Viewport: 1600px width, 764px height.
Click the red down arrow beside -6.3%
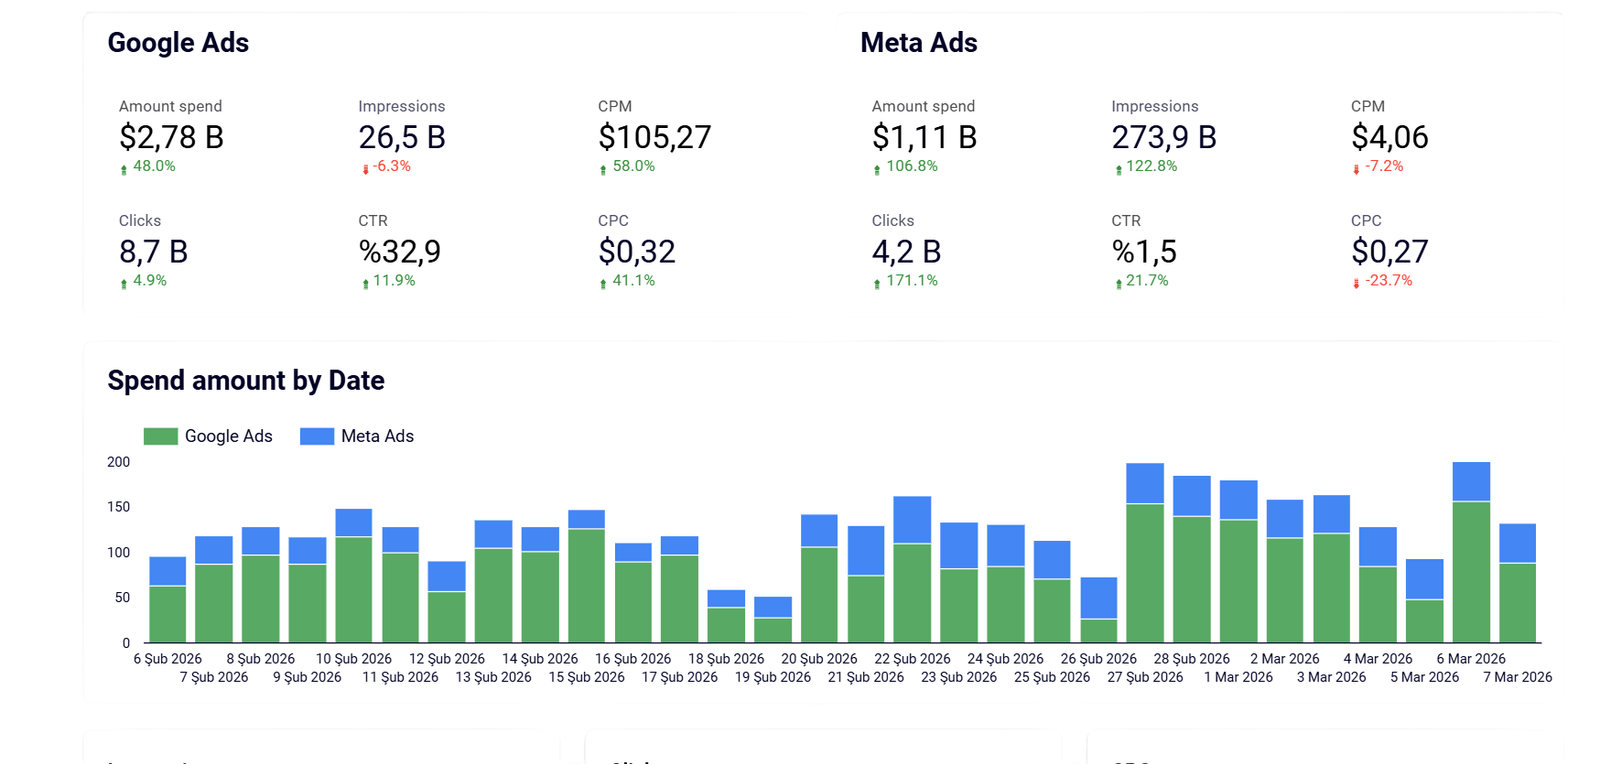point(365,169)
